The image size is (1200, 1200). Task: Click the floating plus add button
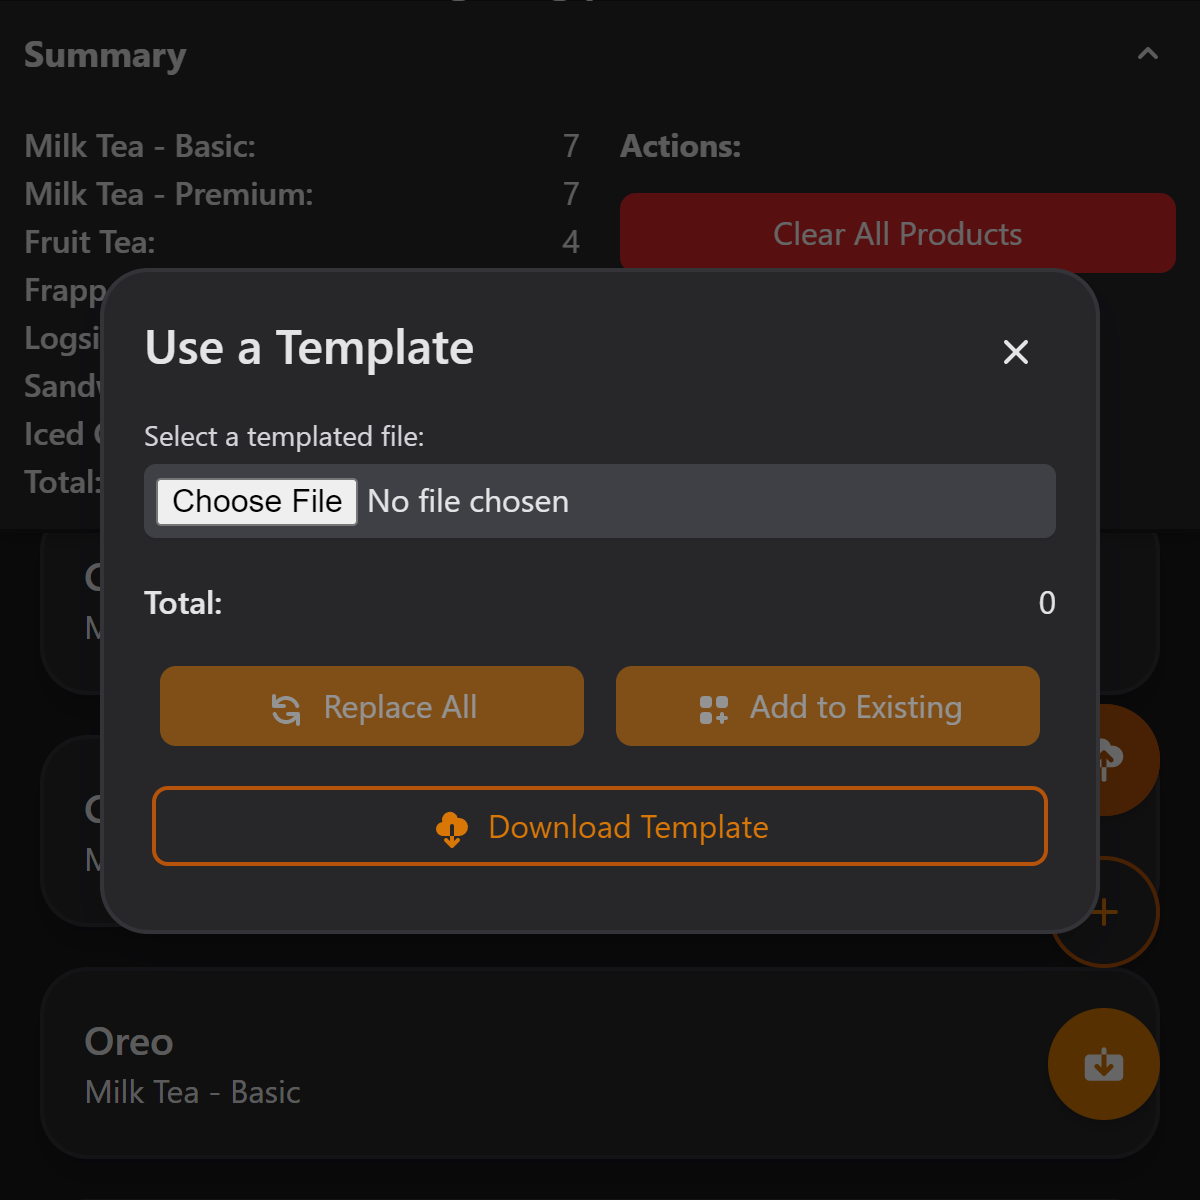1128,912
